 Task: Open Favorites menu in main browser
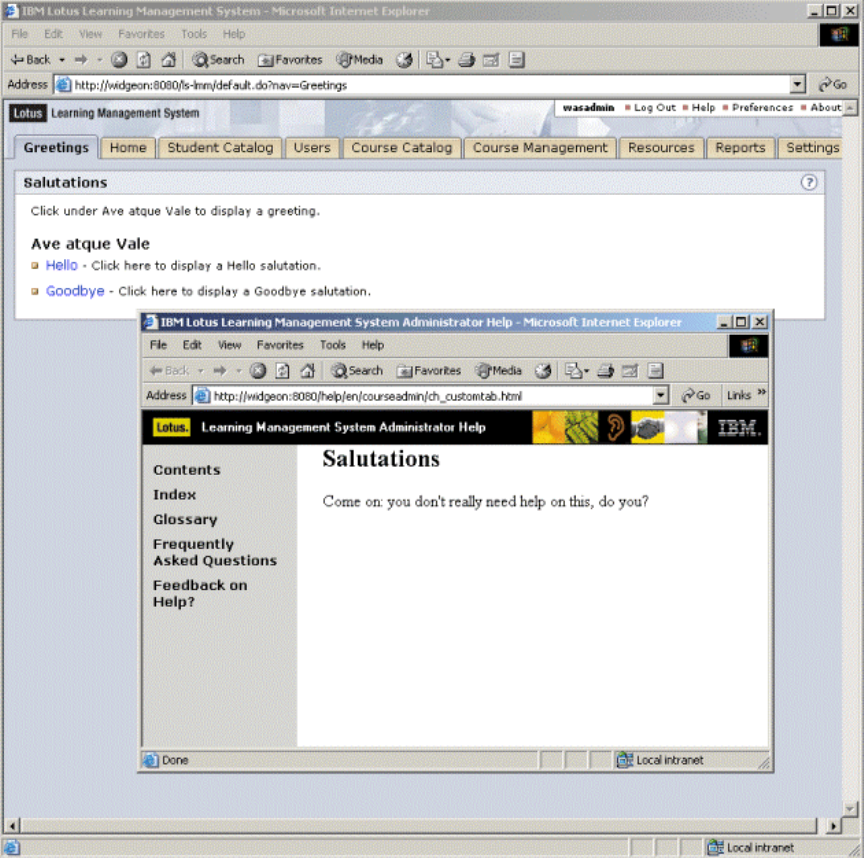pos(141,34)
